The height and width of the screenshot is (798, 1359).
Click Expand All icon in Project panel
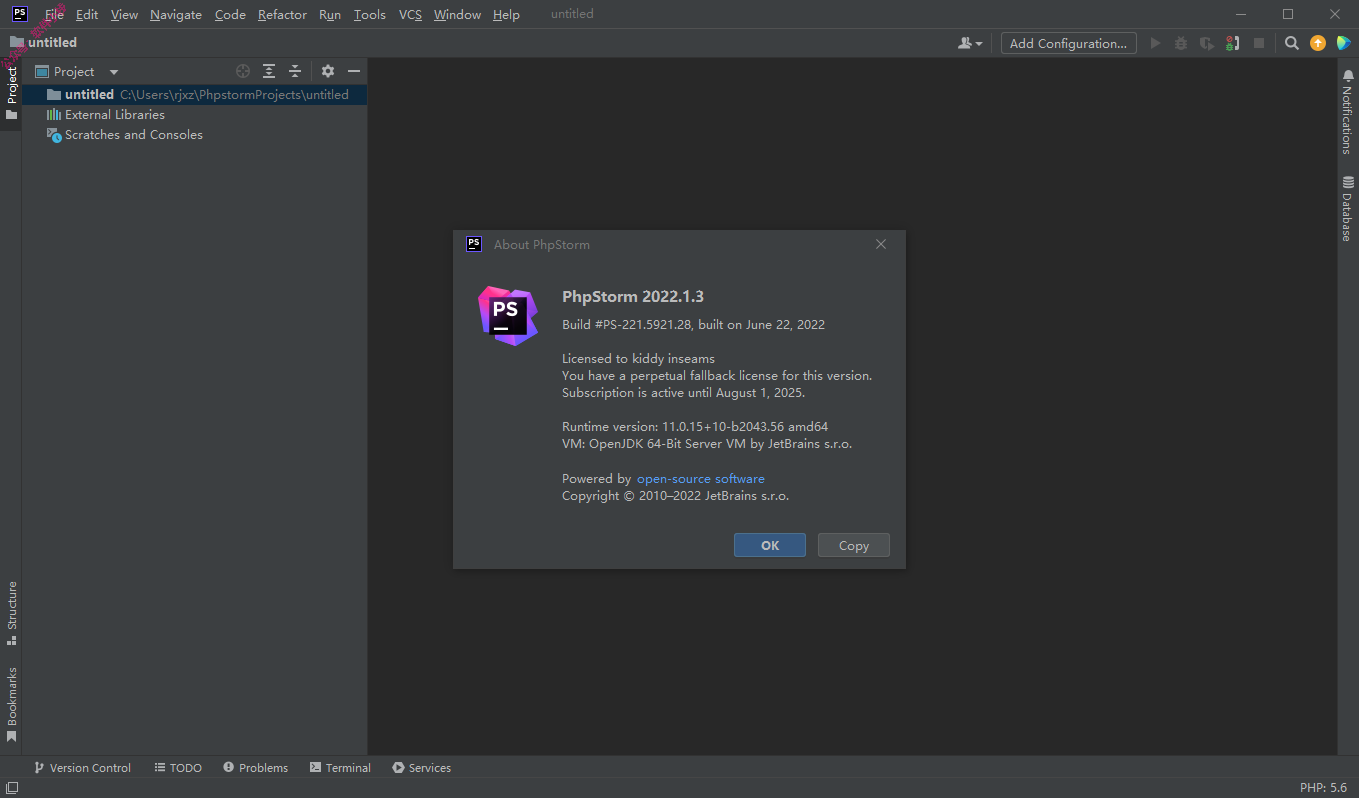pos(269,71)
